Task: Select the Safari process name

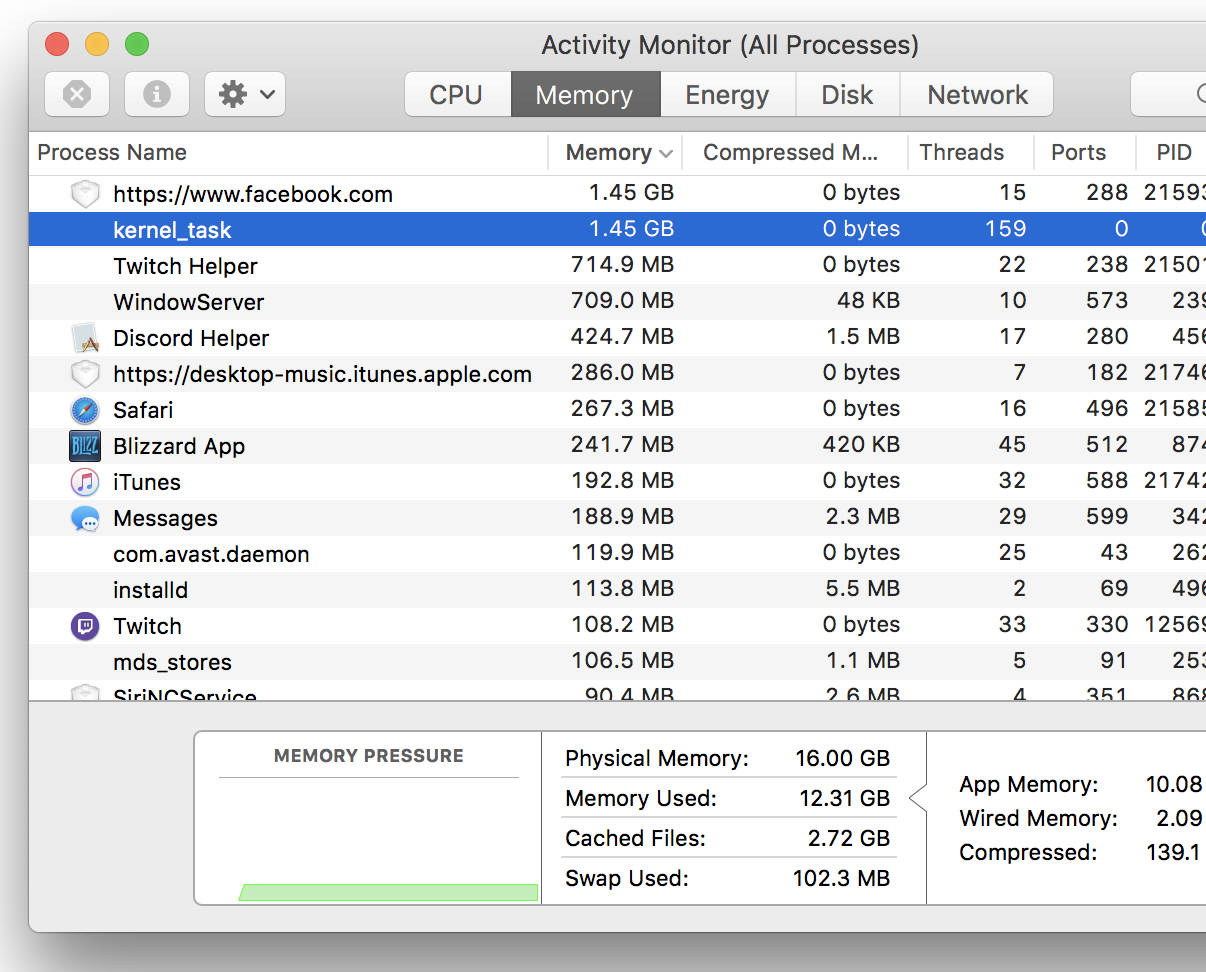Action: pyautogui.click(x=143, y=410)
